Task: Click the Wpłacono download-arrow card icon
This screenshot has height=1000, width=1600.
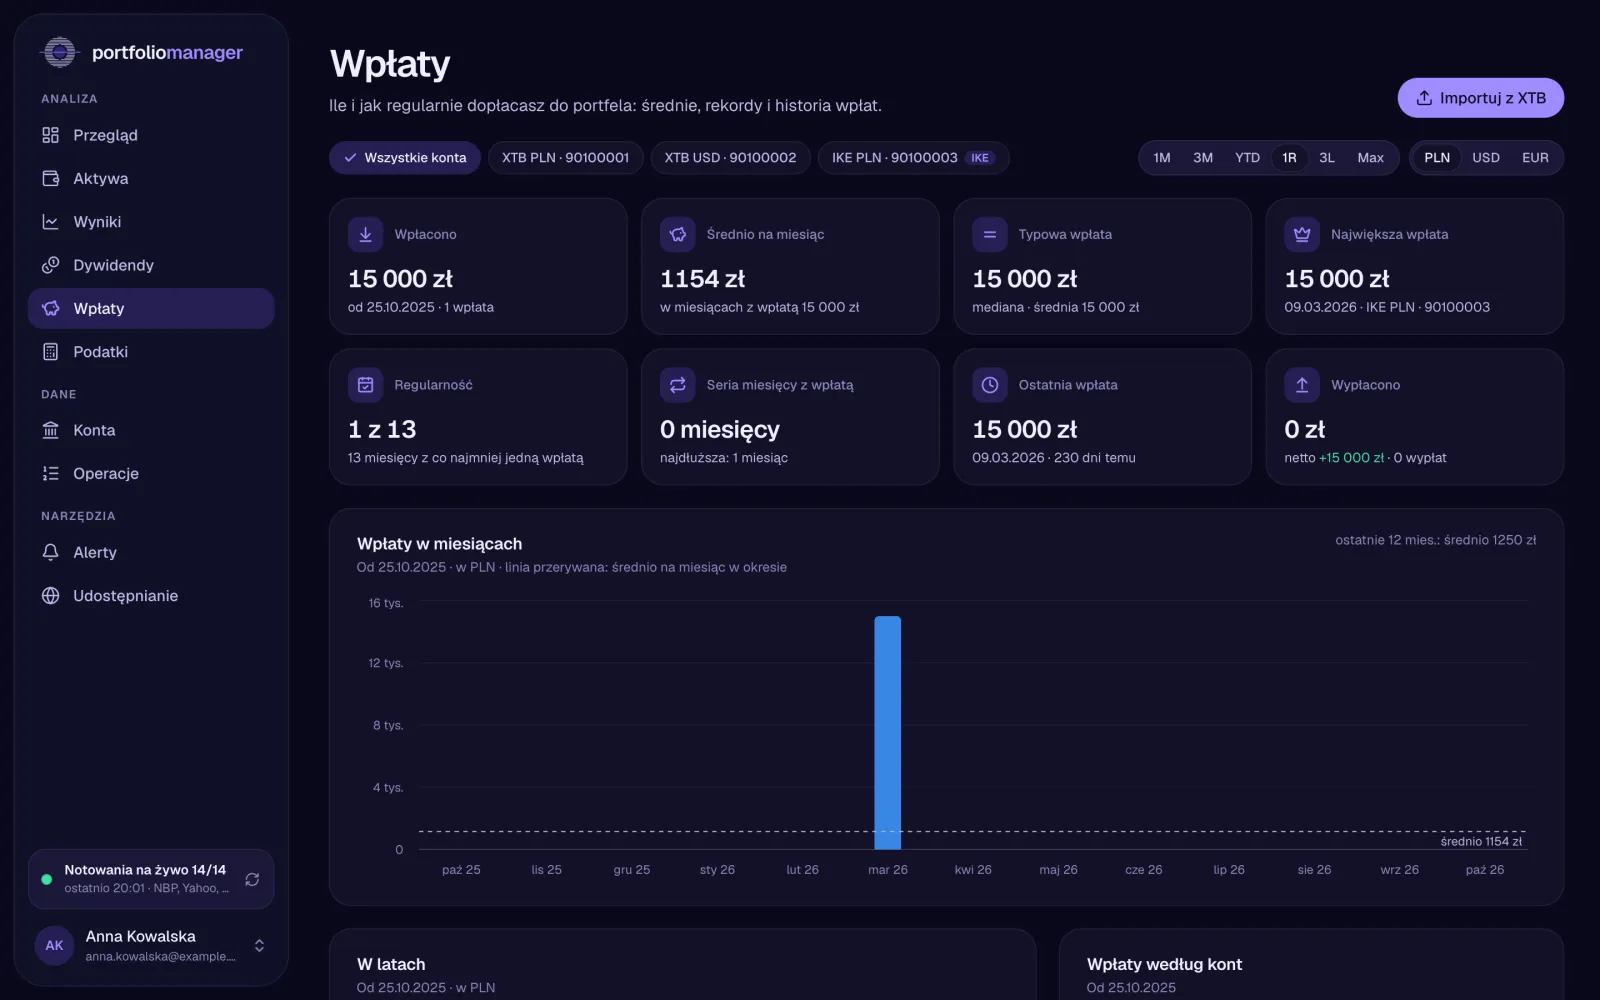Action: pos(365,234)
